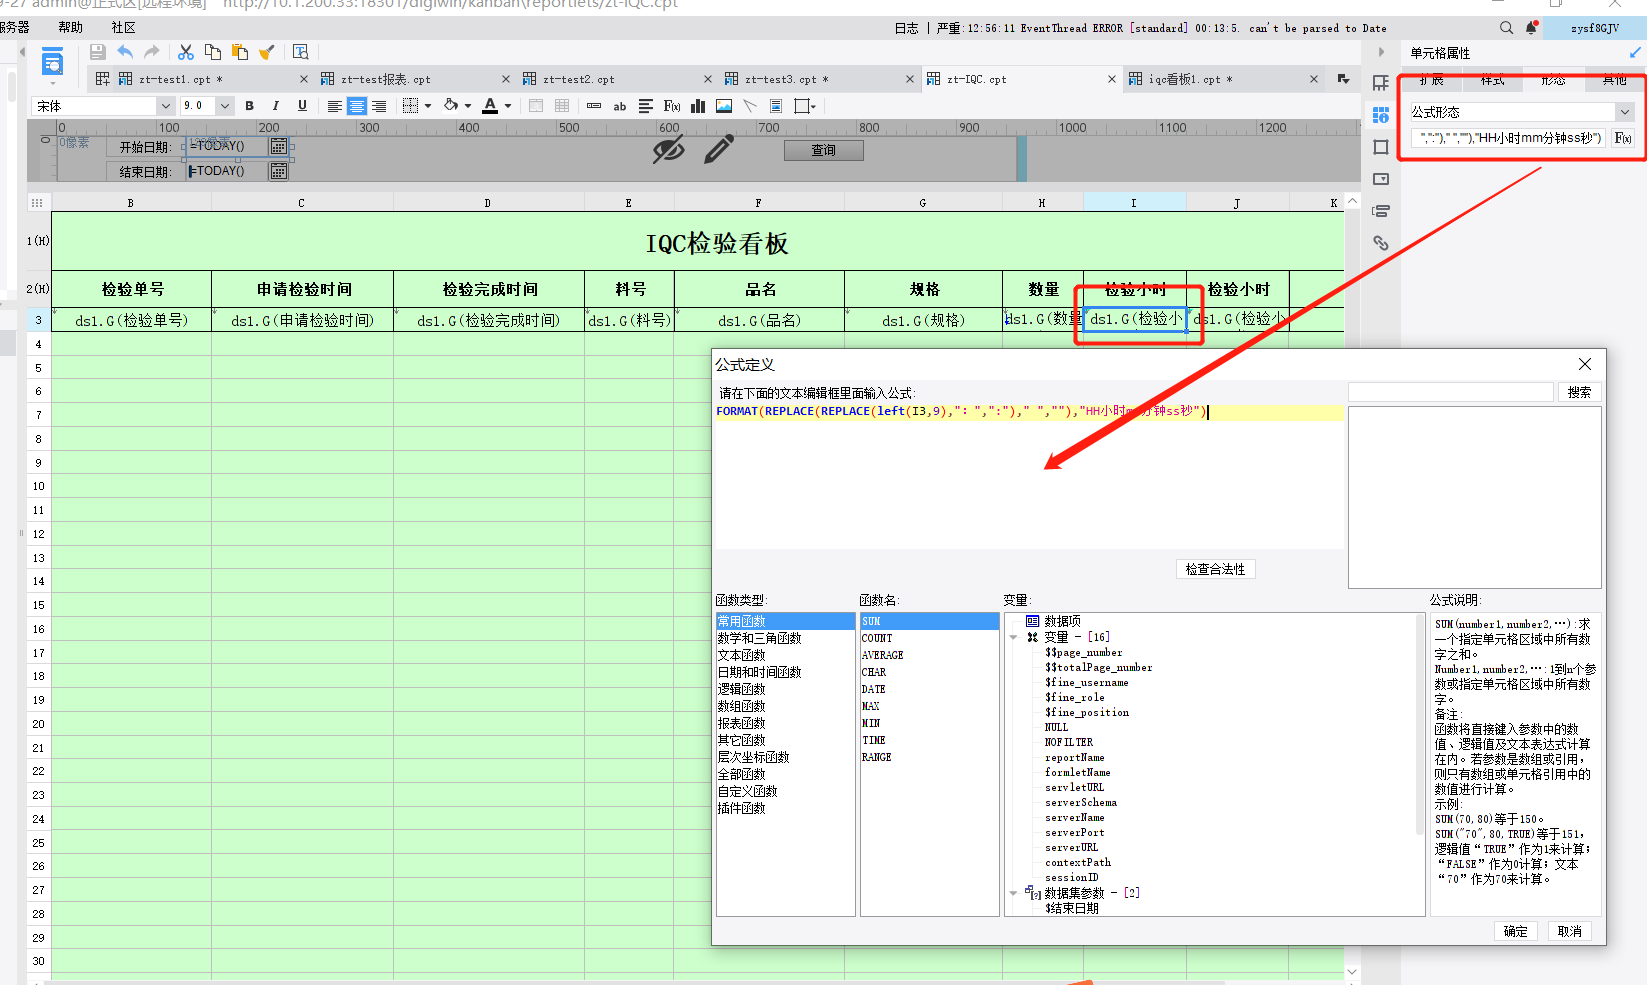Click the 查询 button in the parameter pane
The height and width of the screenshot is (985, 1647).
point(823,150)
